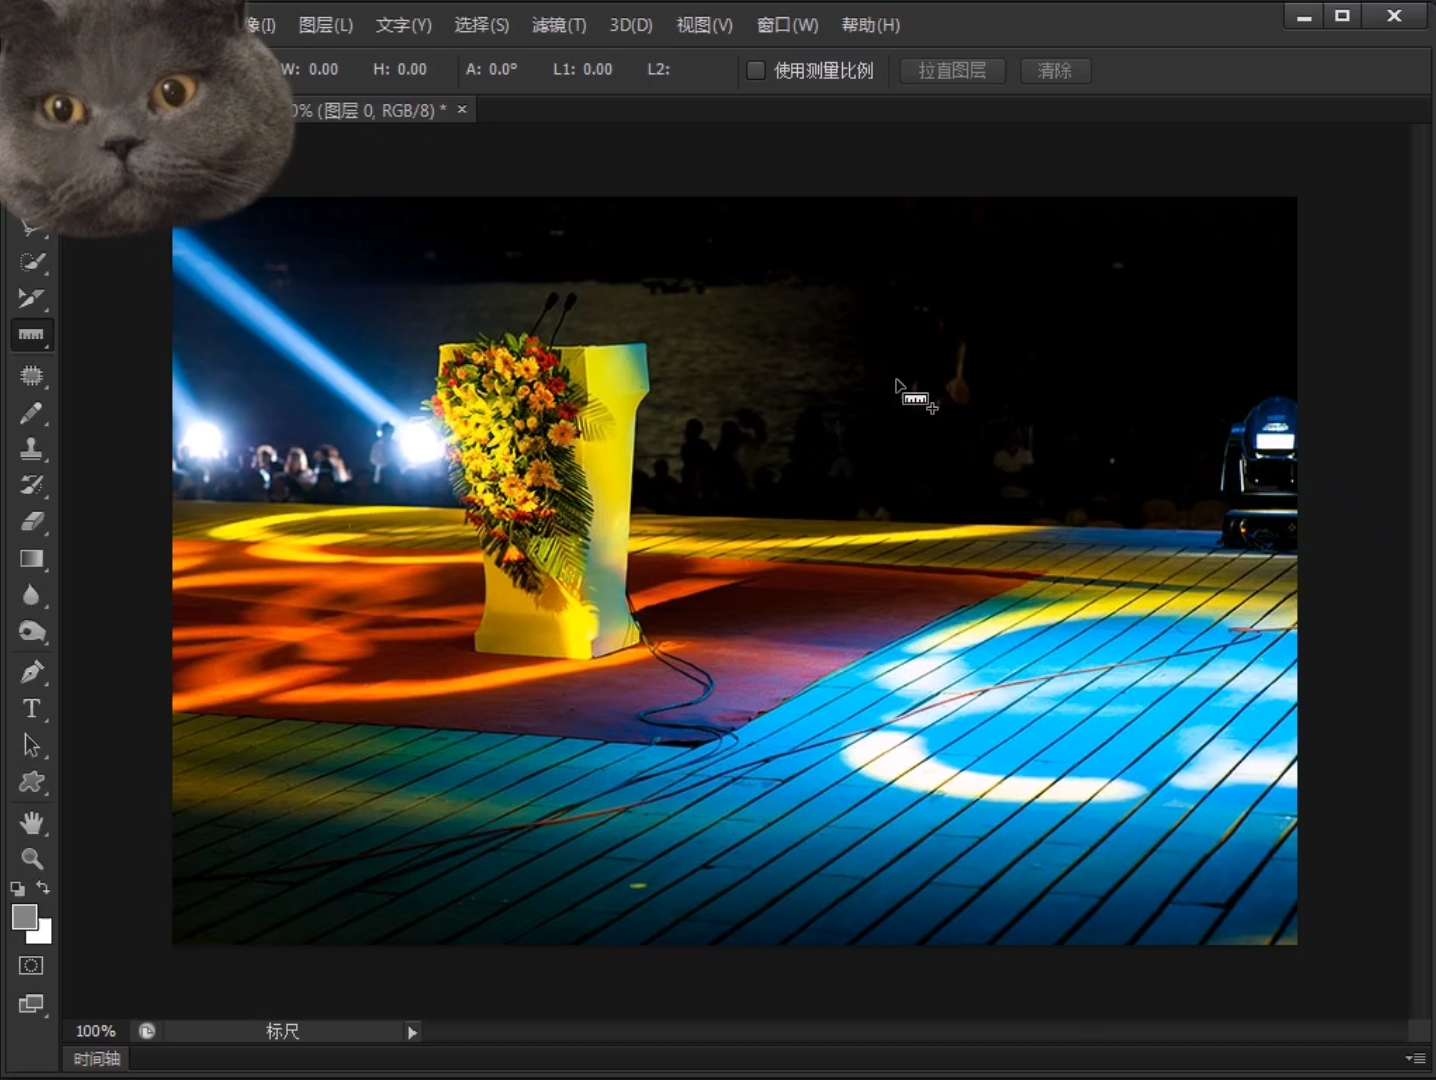1436x1080 pixels.
Task: Select the Pen tool
Action: coord(31,672)
